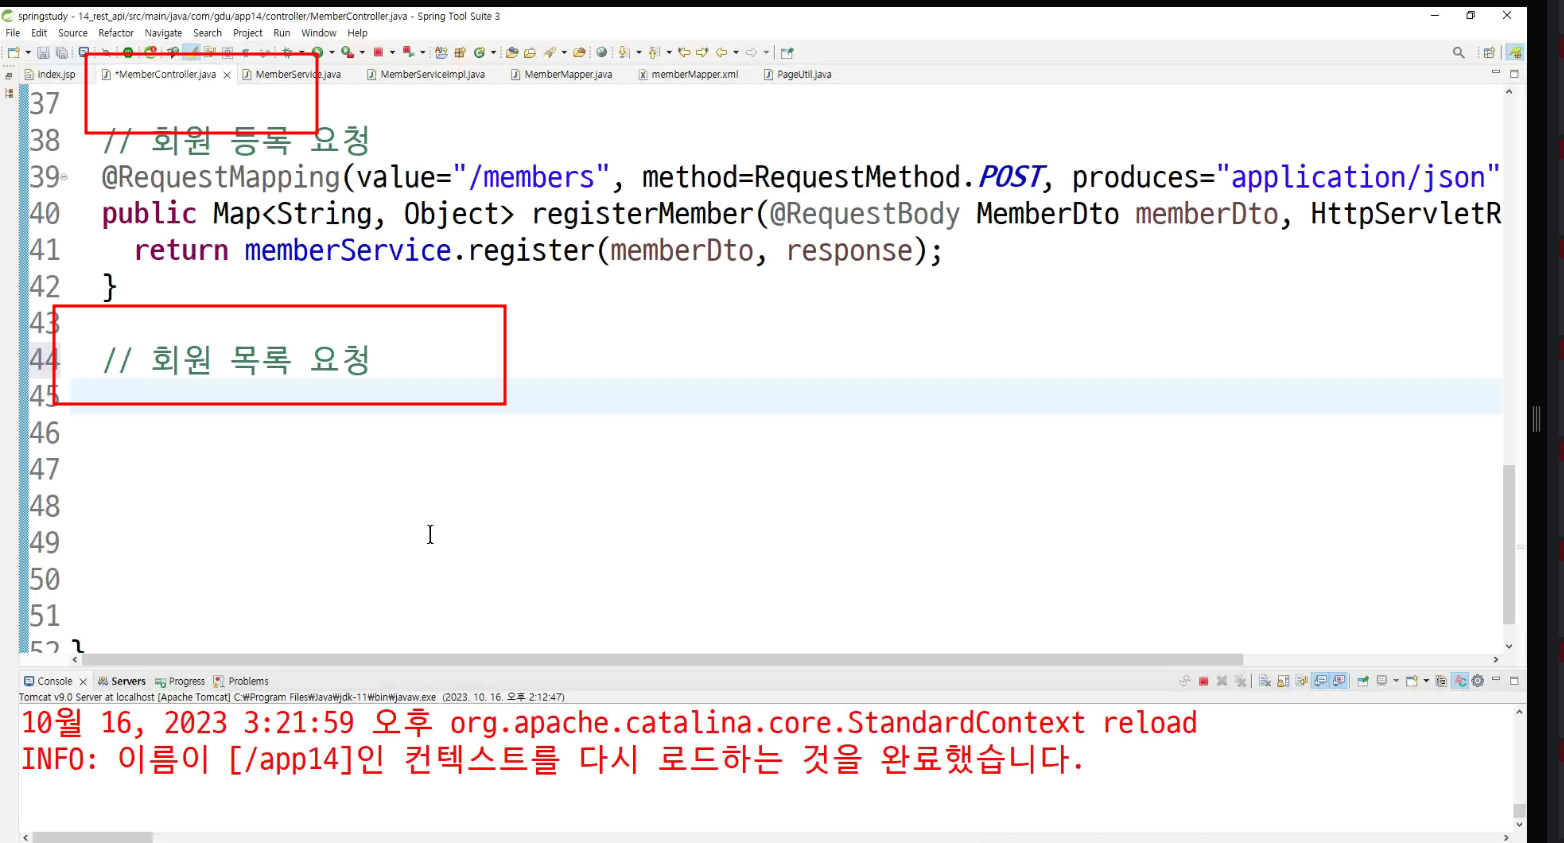
Task: Open the Stop dropdown arrow
Action: pos(392,52)
